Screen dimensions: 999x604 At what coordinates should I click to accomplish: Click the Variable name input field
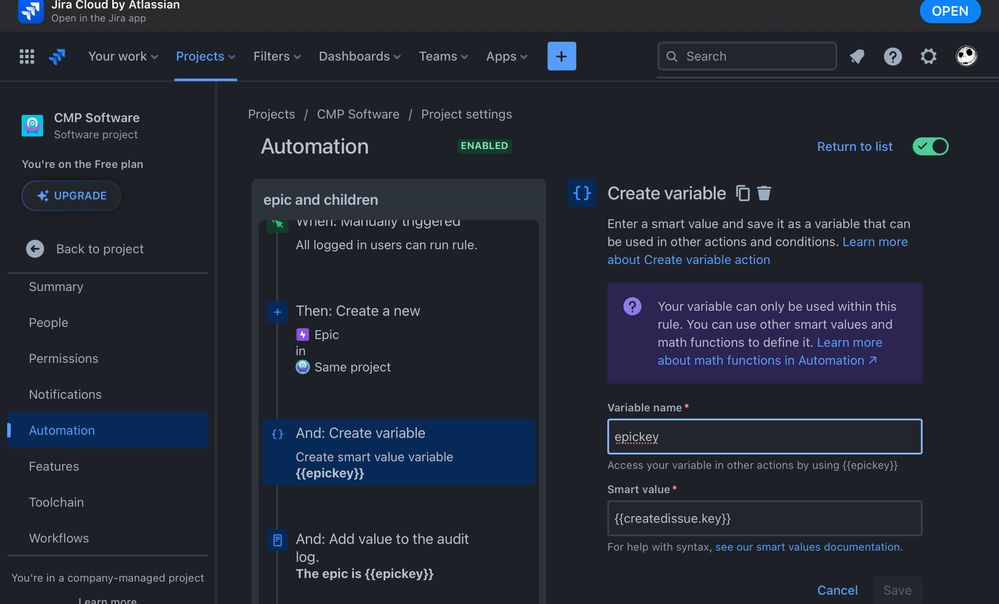[764, 437]
